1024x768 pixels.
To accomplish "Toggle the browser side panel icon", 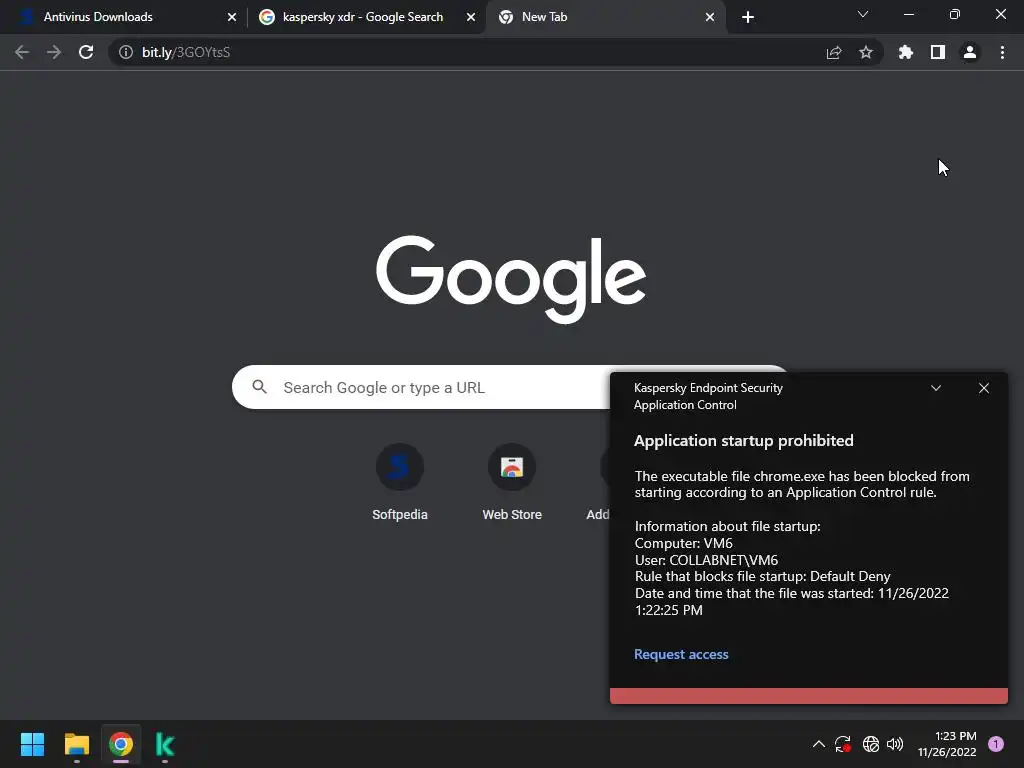I will click(x=938, y=52).
